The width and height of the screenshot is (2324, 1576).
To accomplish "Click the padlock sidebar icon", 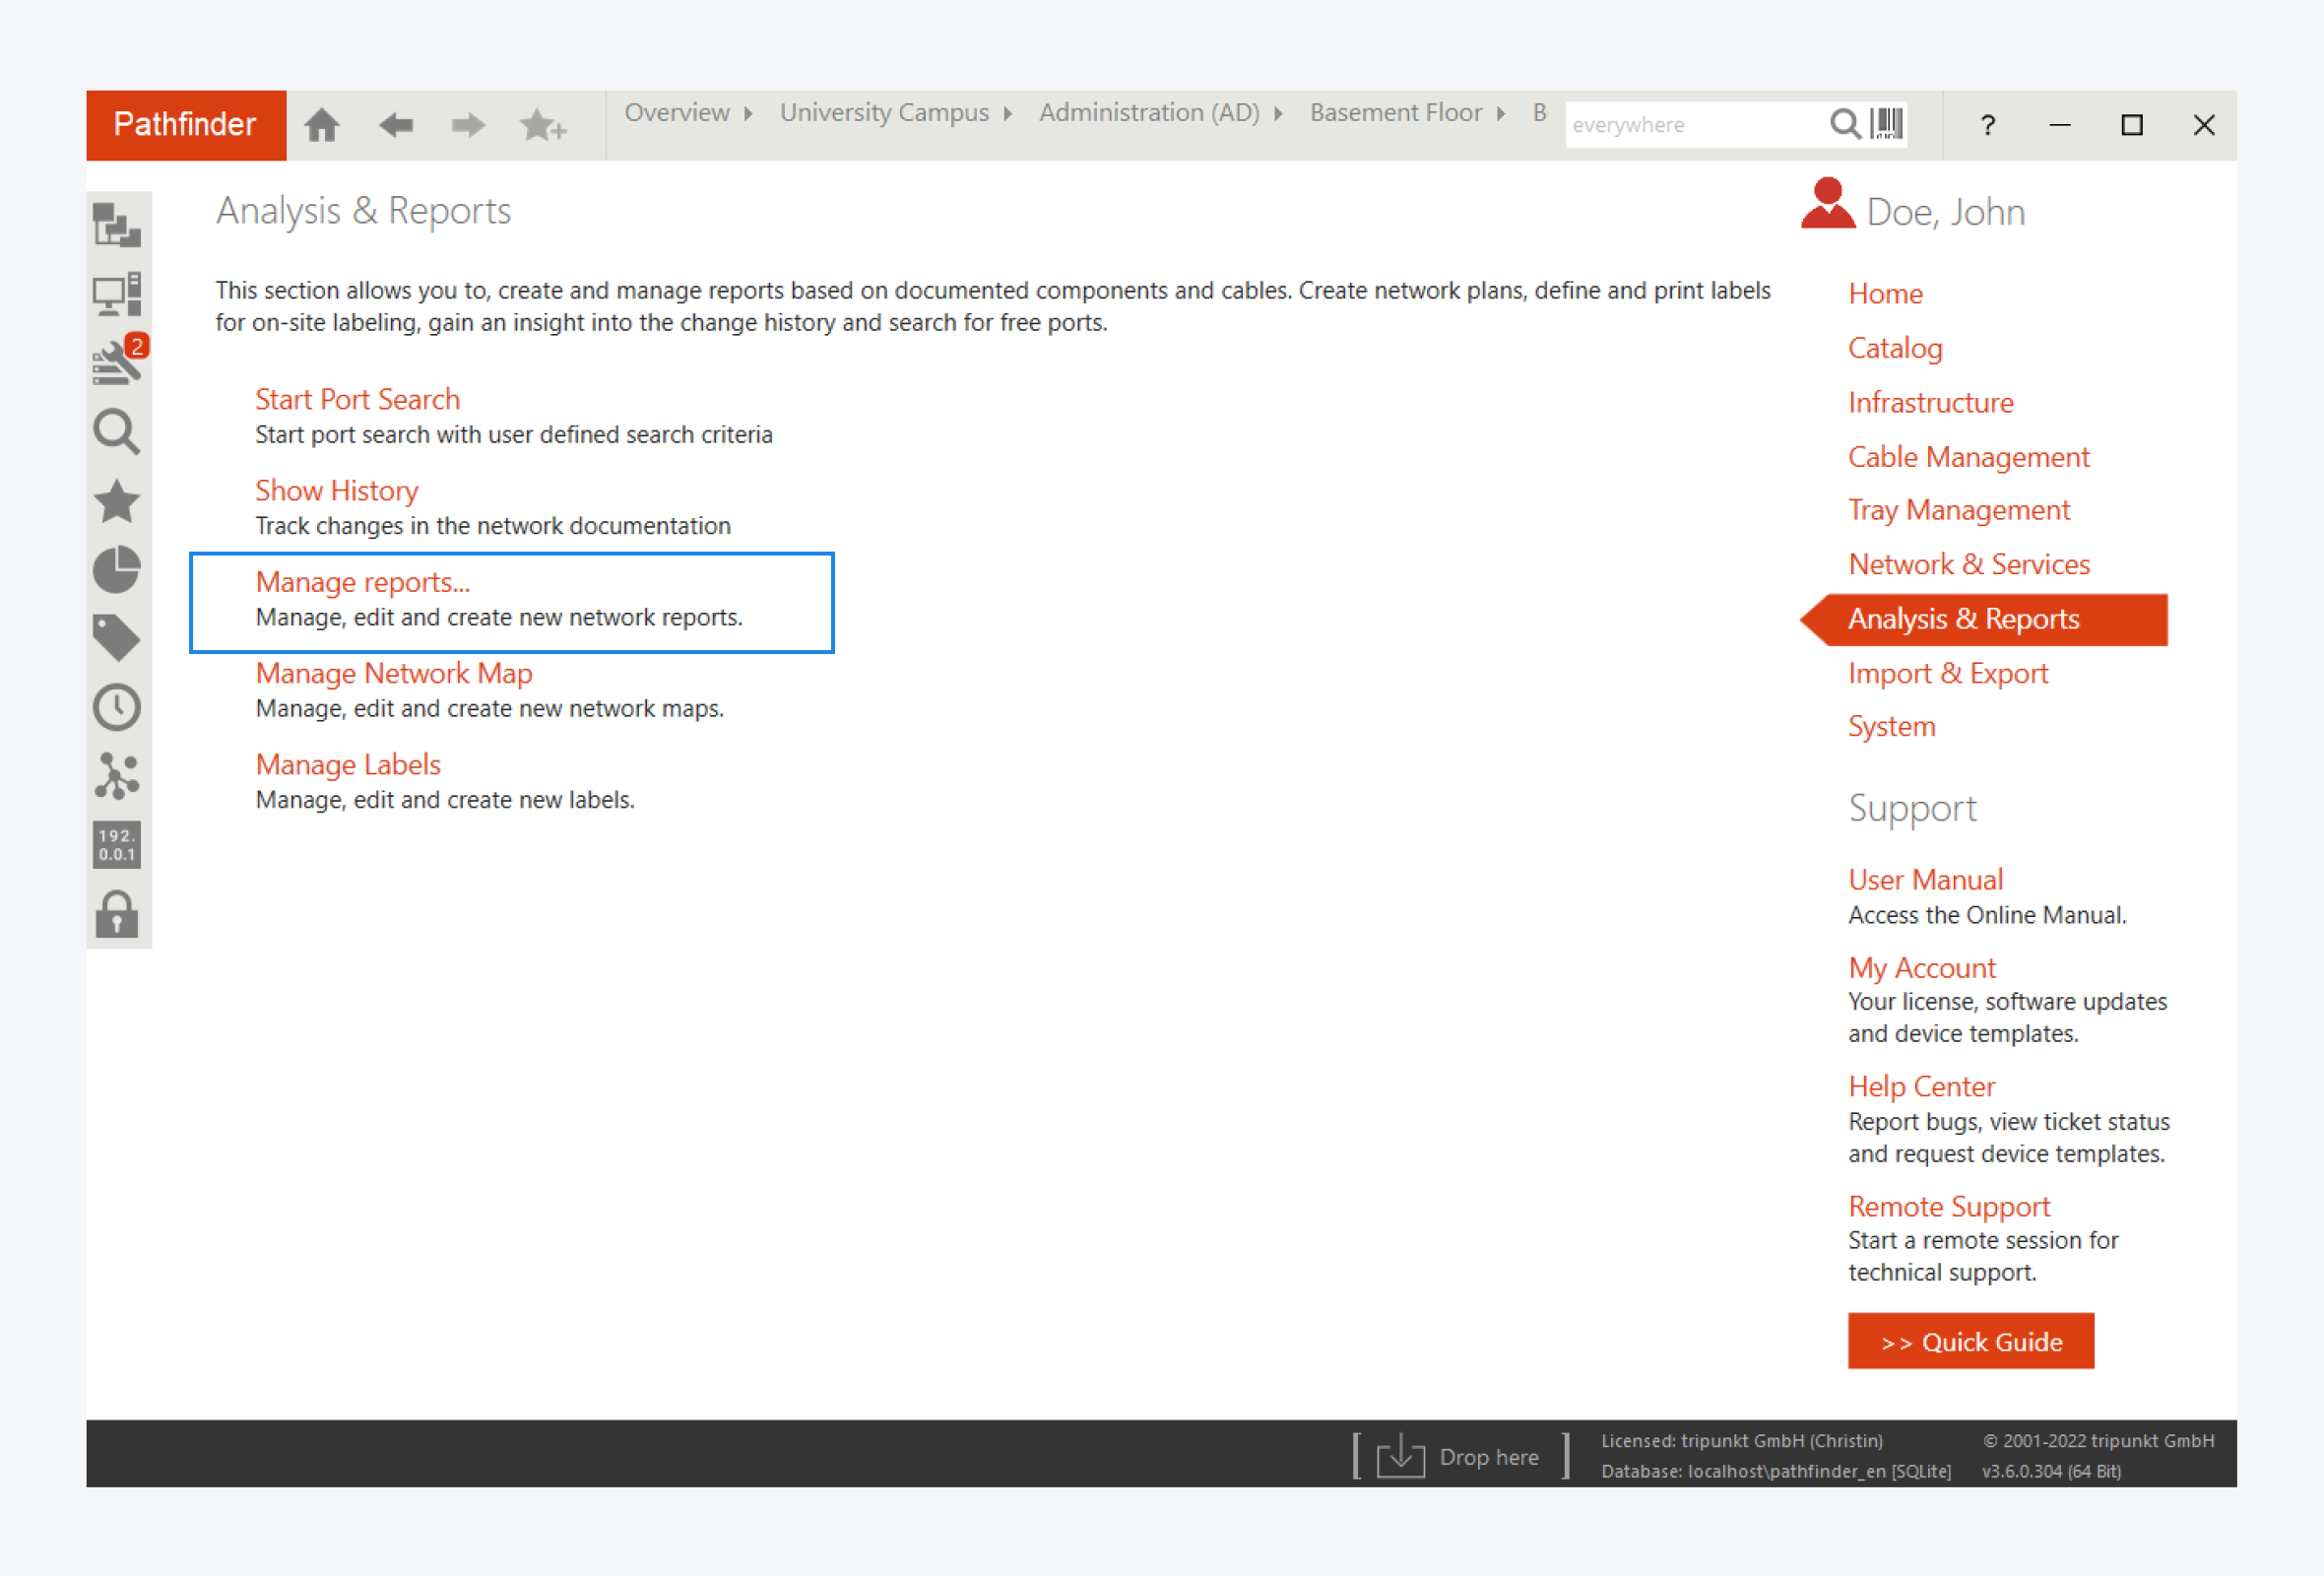I will (x=117, y=914).
